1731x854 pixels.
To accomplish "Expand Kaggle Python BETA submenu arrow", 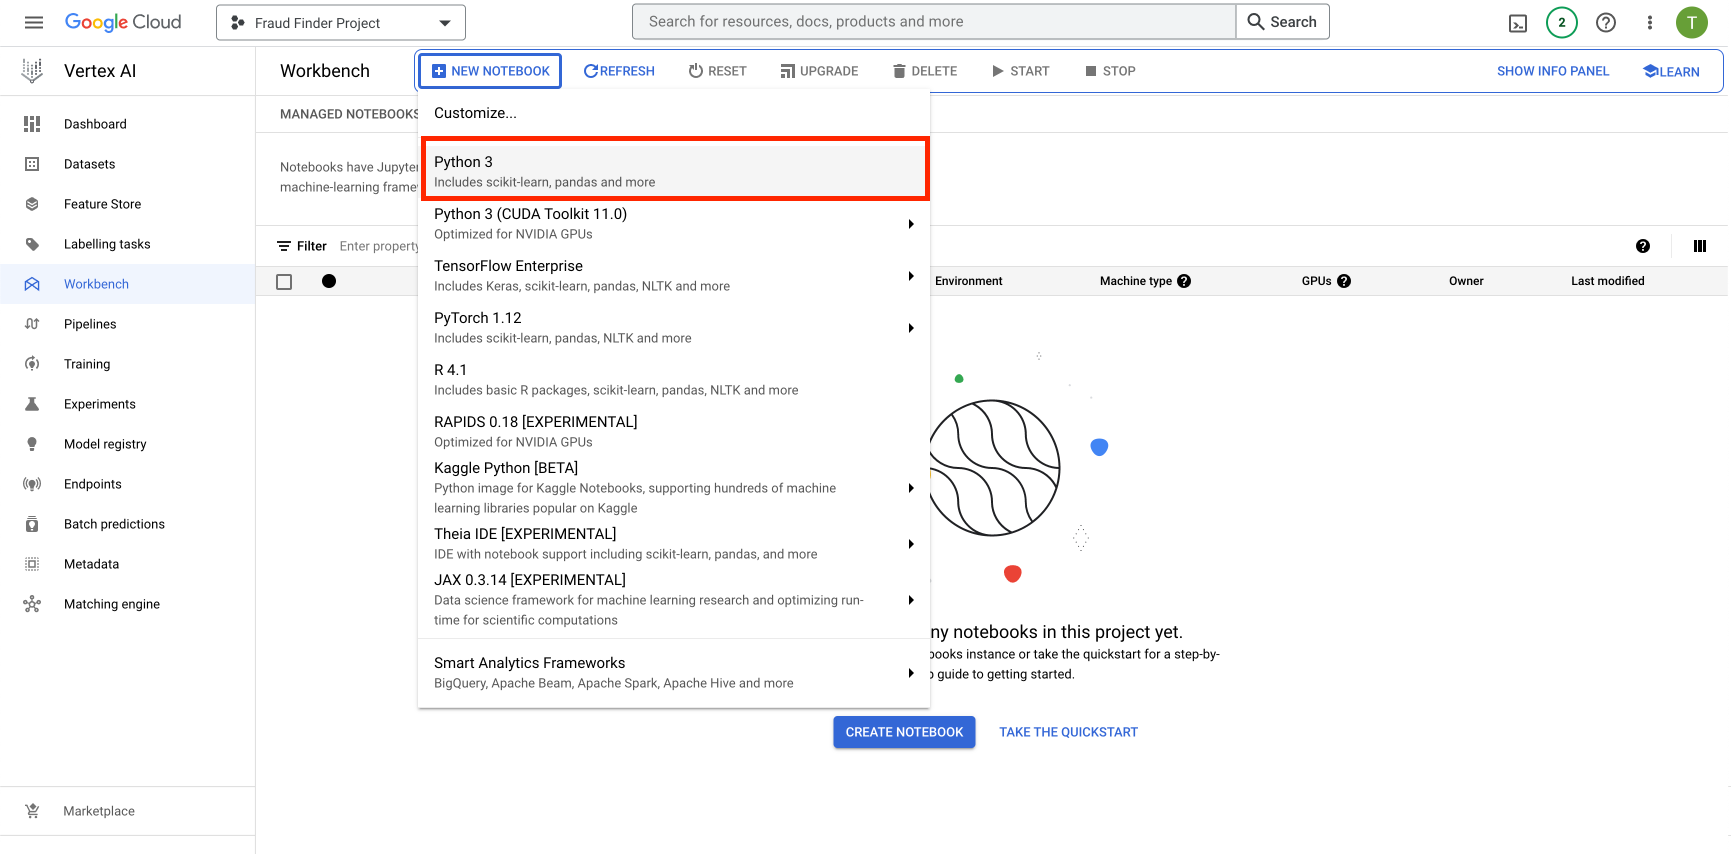I will tap(910, 488).
